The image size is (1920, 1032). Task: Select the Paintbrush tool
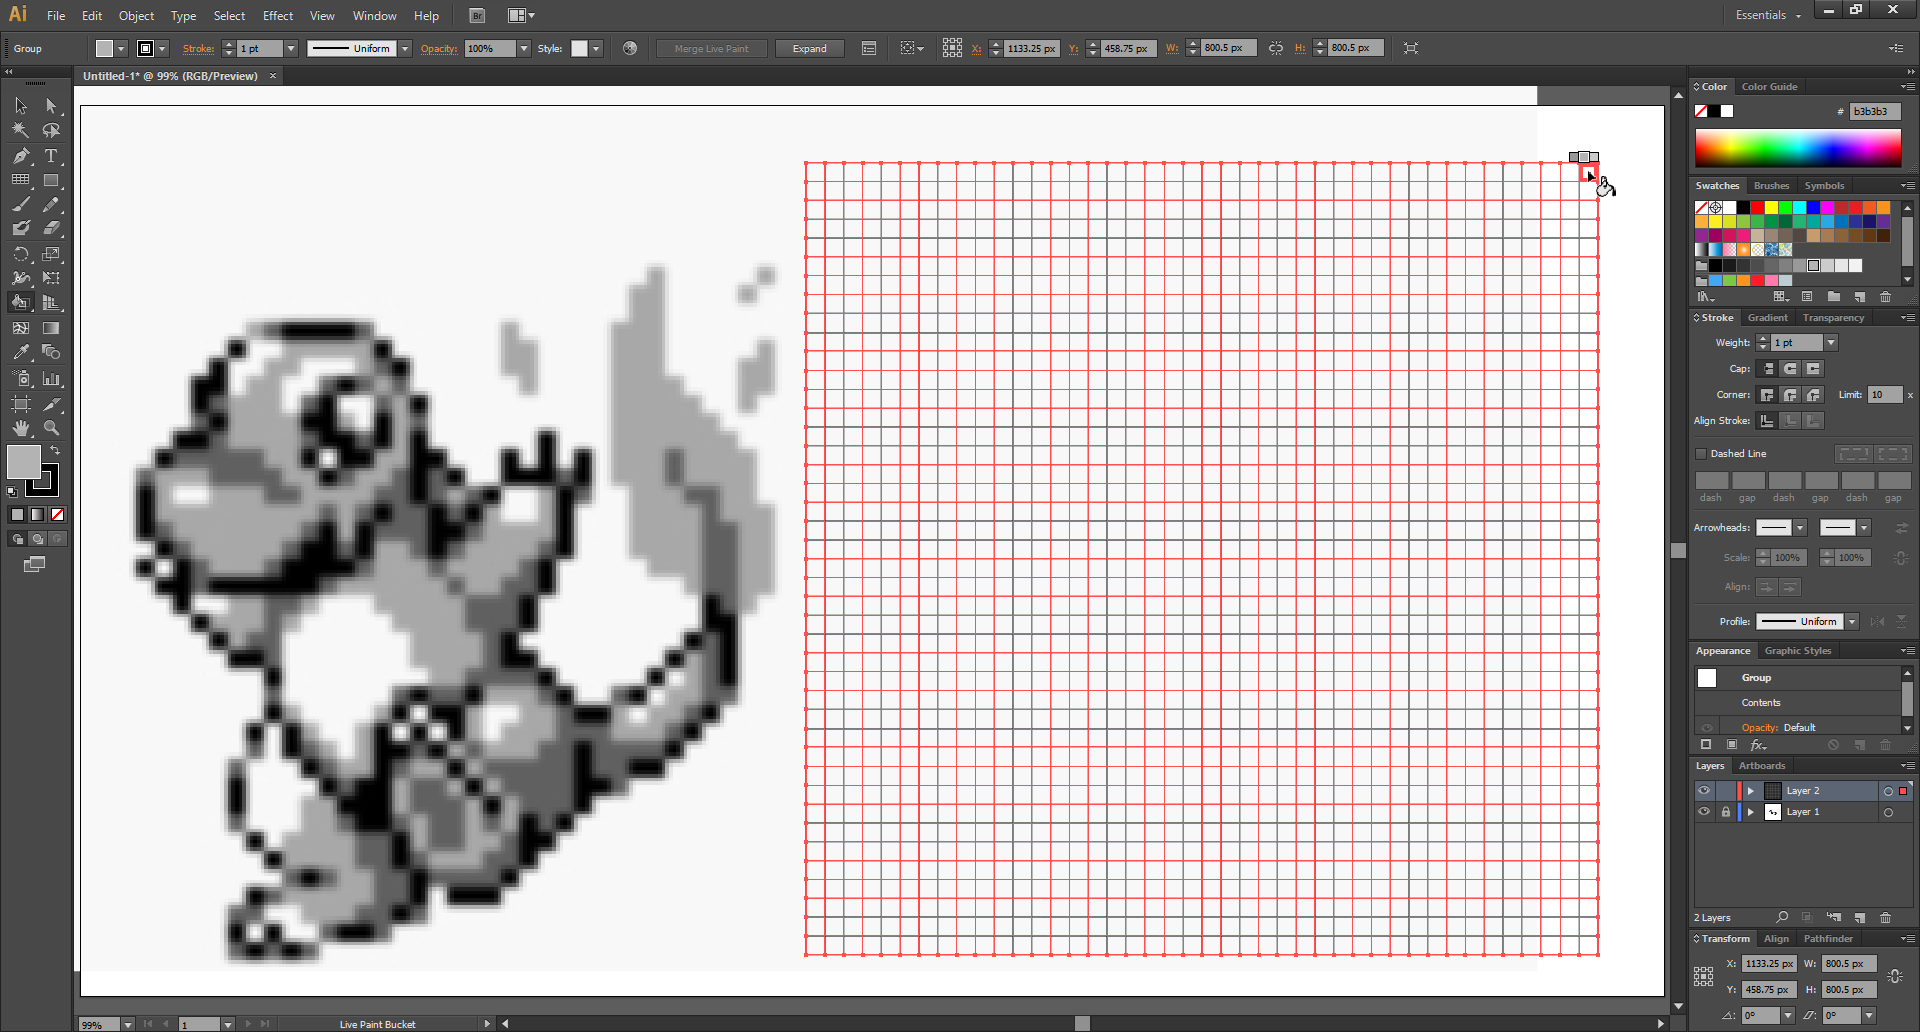pyautogui.click(x=21, y=204)
